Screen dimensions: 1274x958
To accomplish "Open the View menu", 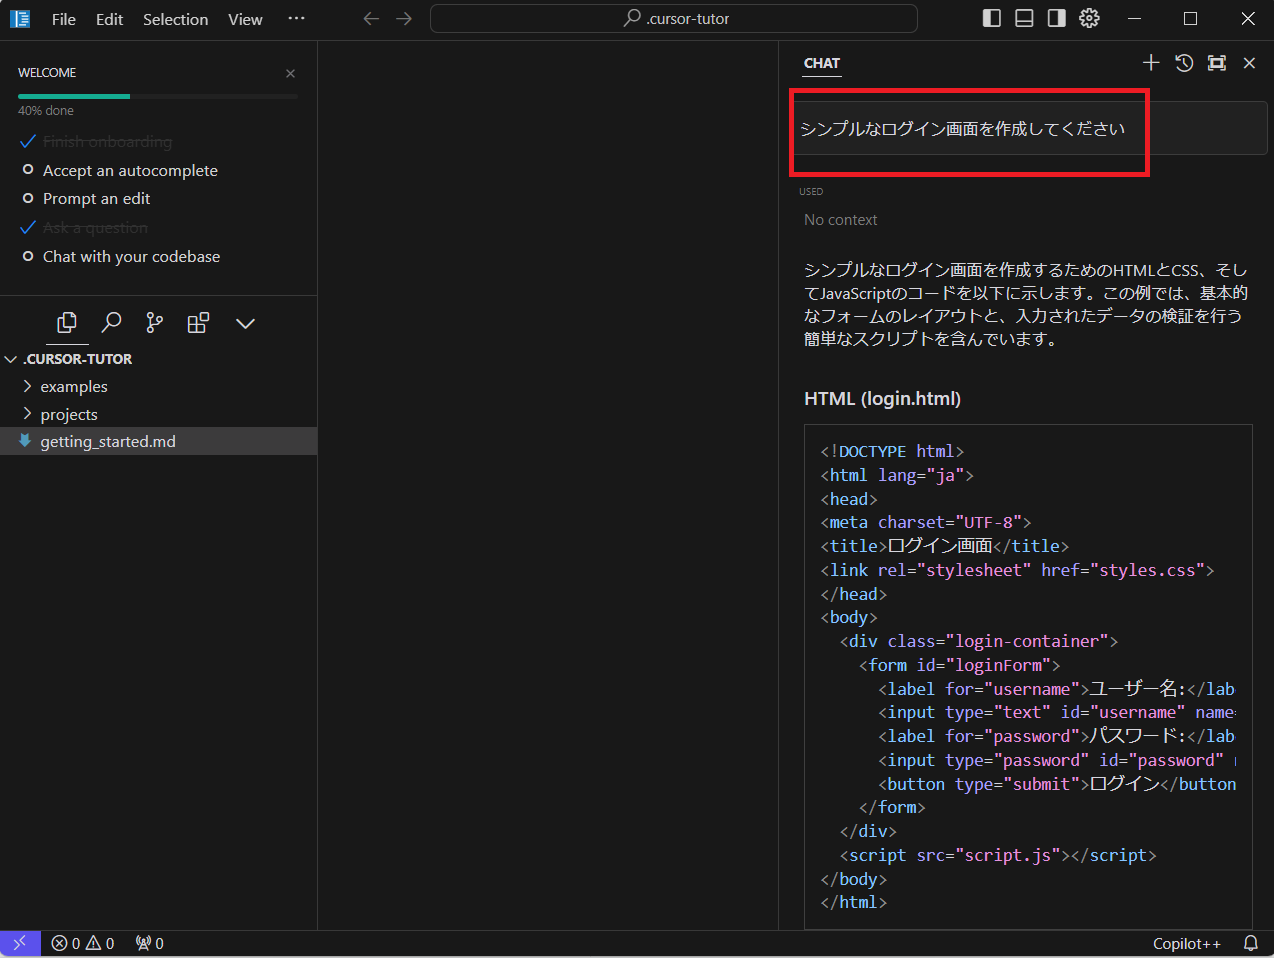I will (245, 19).
